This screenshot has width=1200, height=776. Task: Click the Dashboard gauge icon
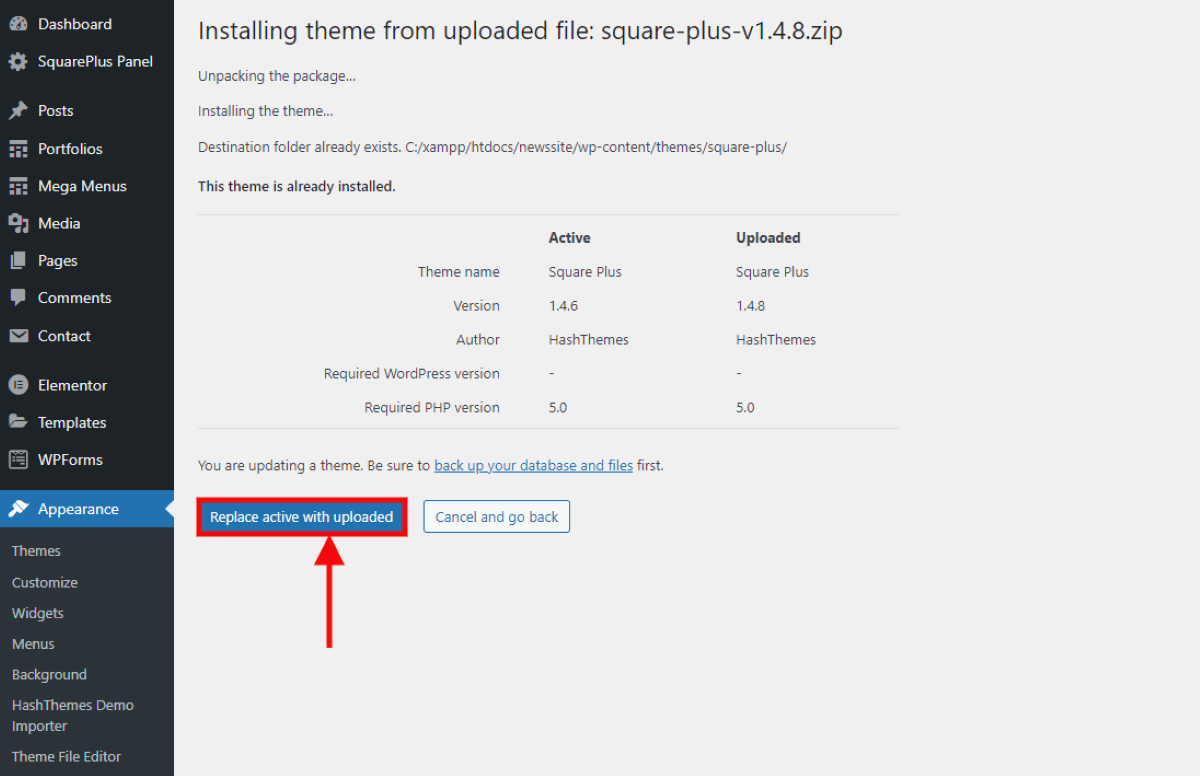click(18, 24)
